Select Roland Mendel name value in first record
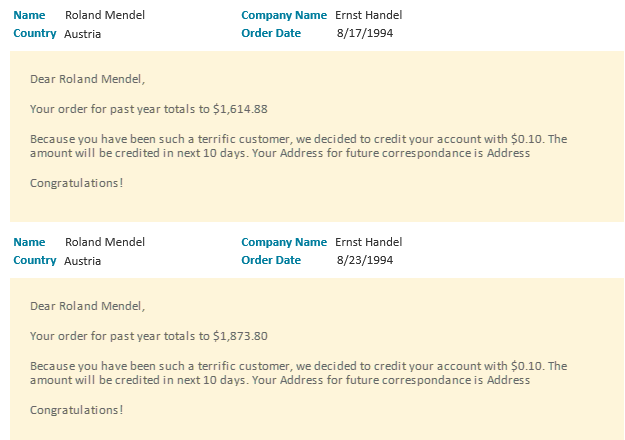This screenshot has height=440, width=625. point(105,15)
